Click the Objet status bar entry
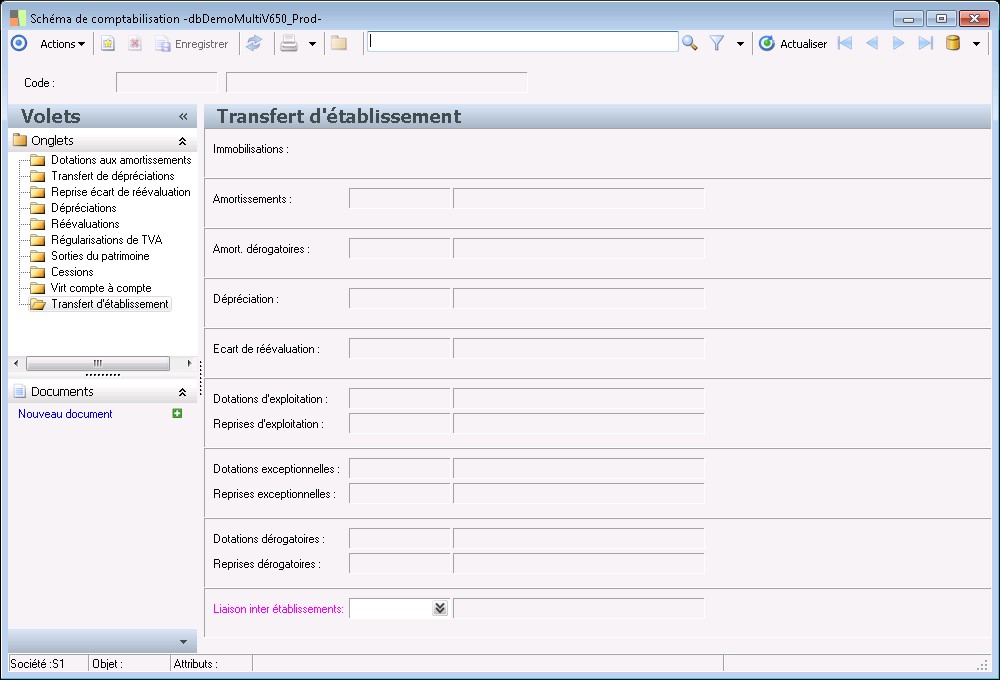 click(x=107, y=664)
